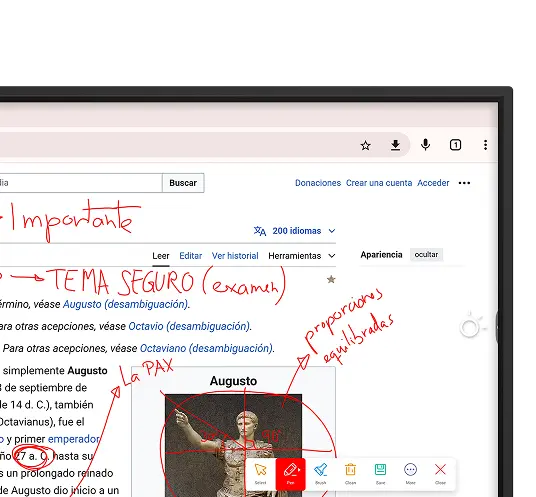Image resolution: width=536 pixels, height=497 pixels.
Task: Switch to the Editar tab
Action: (x=190, y=256)
